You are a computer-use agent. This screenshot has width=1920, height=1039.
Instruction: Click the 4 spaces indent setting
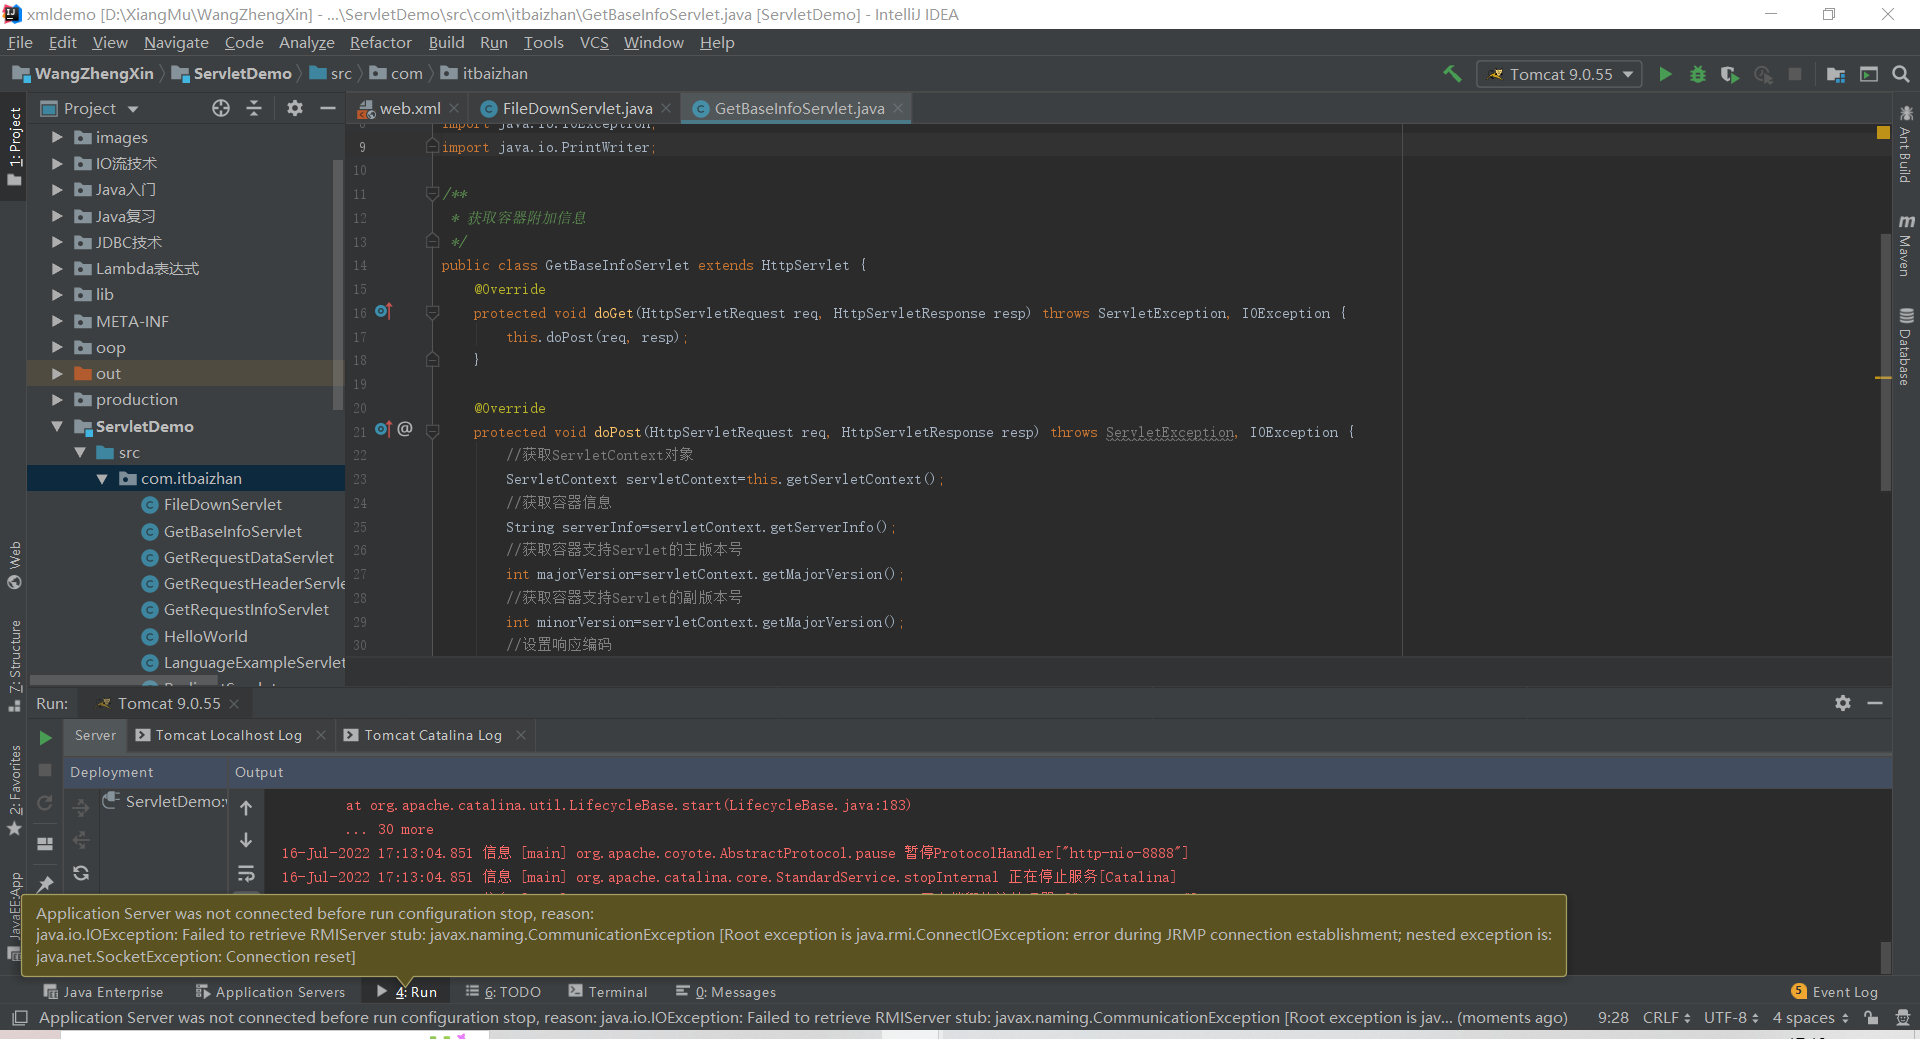tap(1810, 1018)
